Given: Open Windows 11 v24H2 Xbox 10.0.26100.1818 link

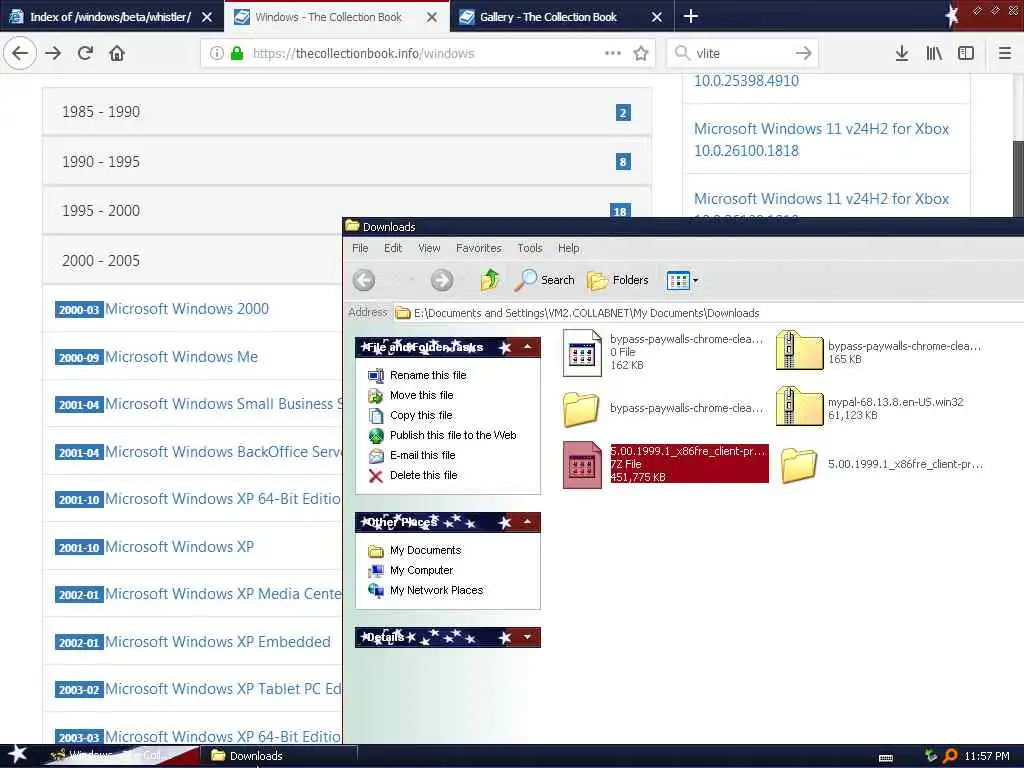Looking at the screenshot, I should tap(821, 139).
